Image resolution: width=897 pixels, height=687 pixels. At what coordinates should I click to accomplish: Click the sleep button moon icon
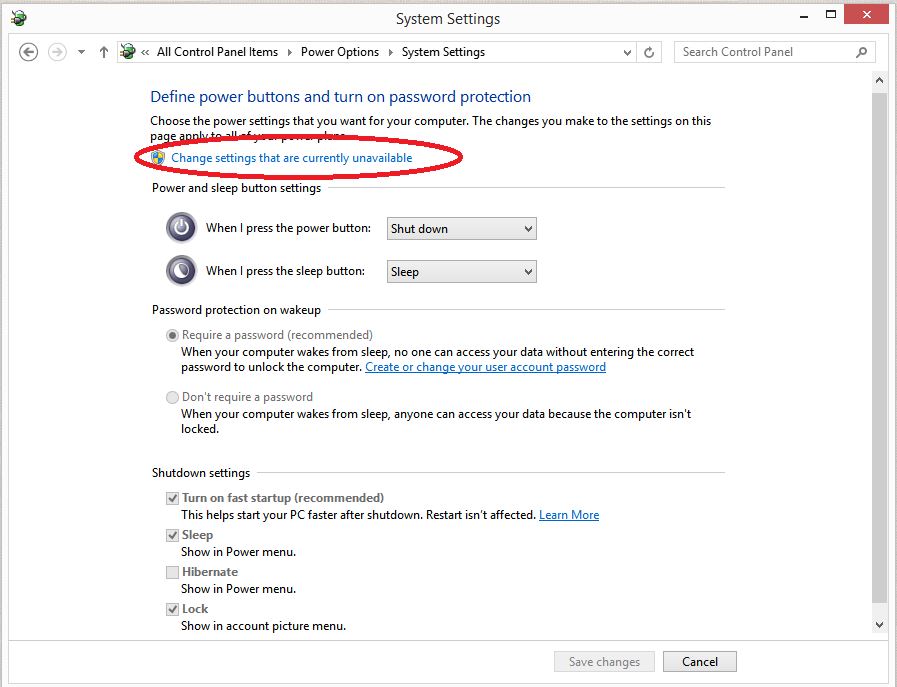[181, 271]
